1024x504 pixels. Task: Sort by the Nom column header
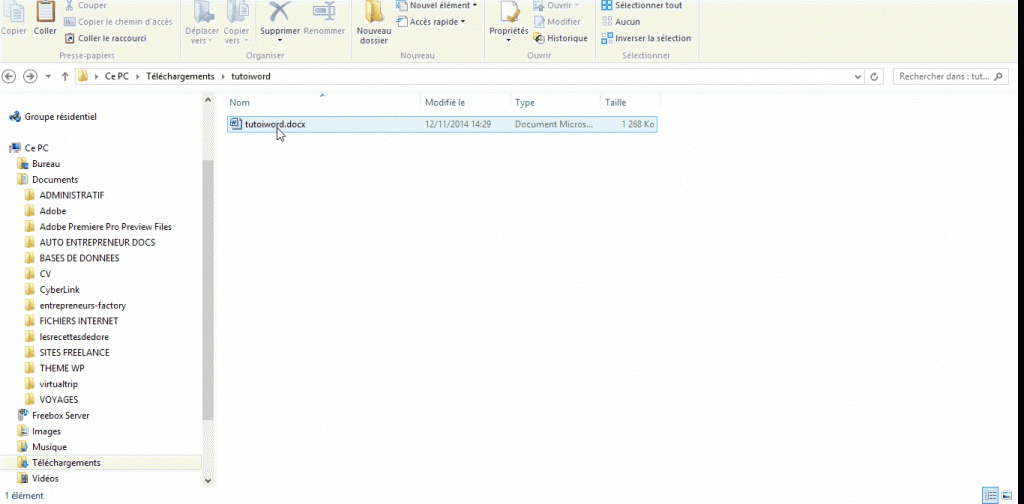pyautogui.click(x=323, y=102)
